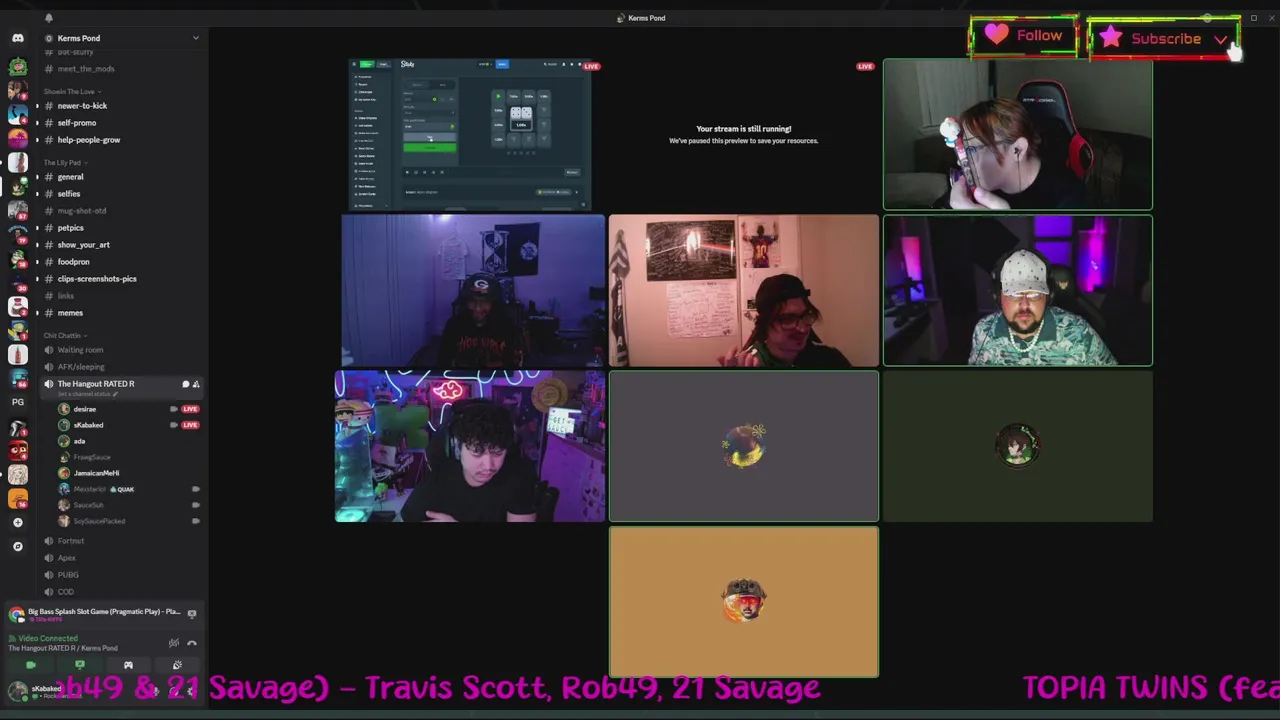Toggle camera button in voice panel
The width and height of the screenshot is (1280, 720).
click(x=31, y=665)
